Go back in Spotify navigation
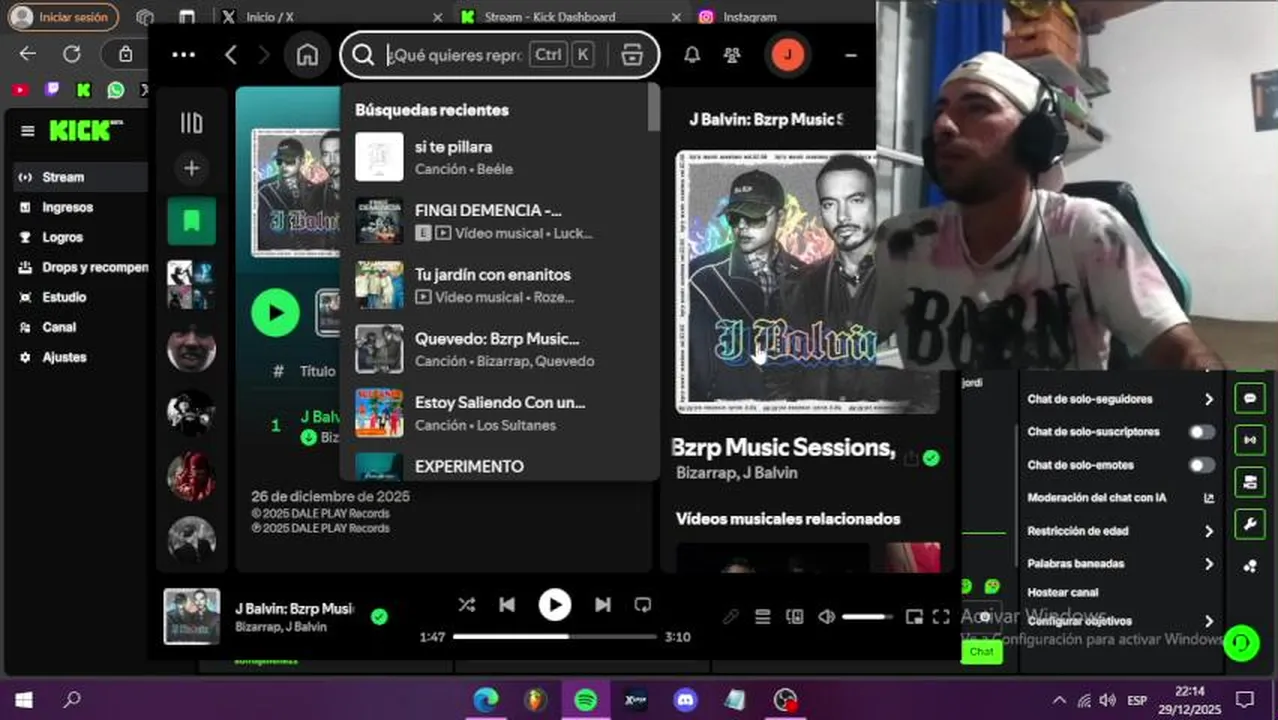The image size is (1278, 720). coord(231,55)
